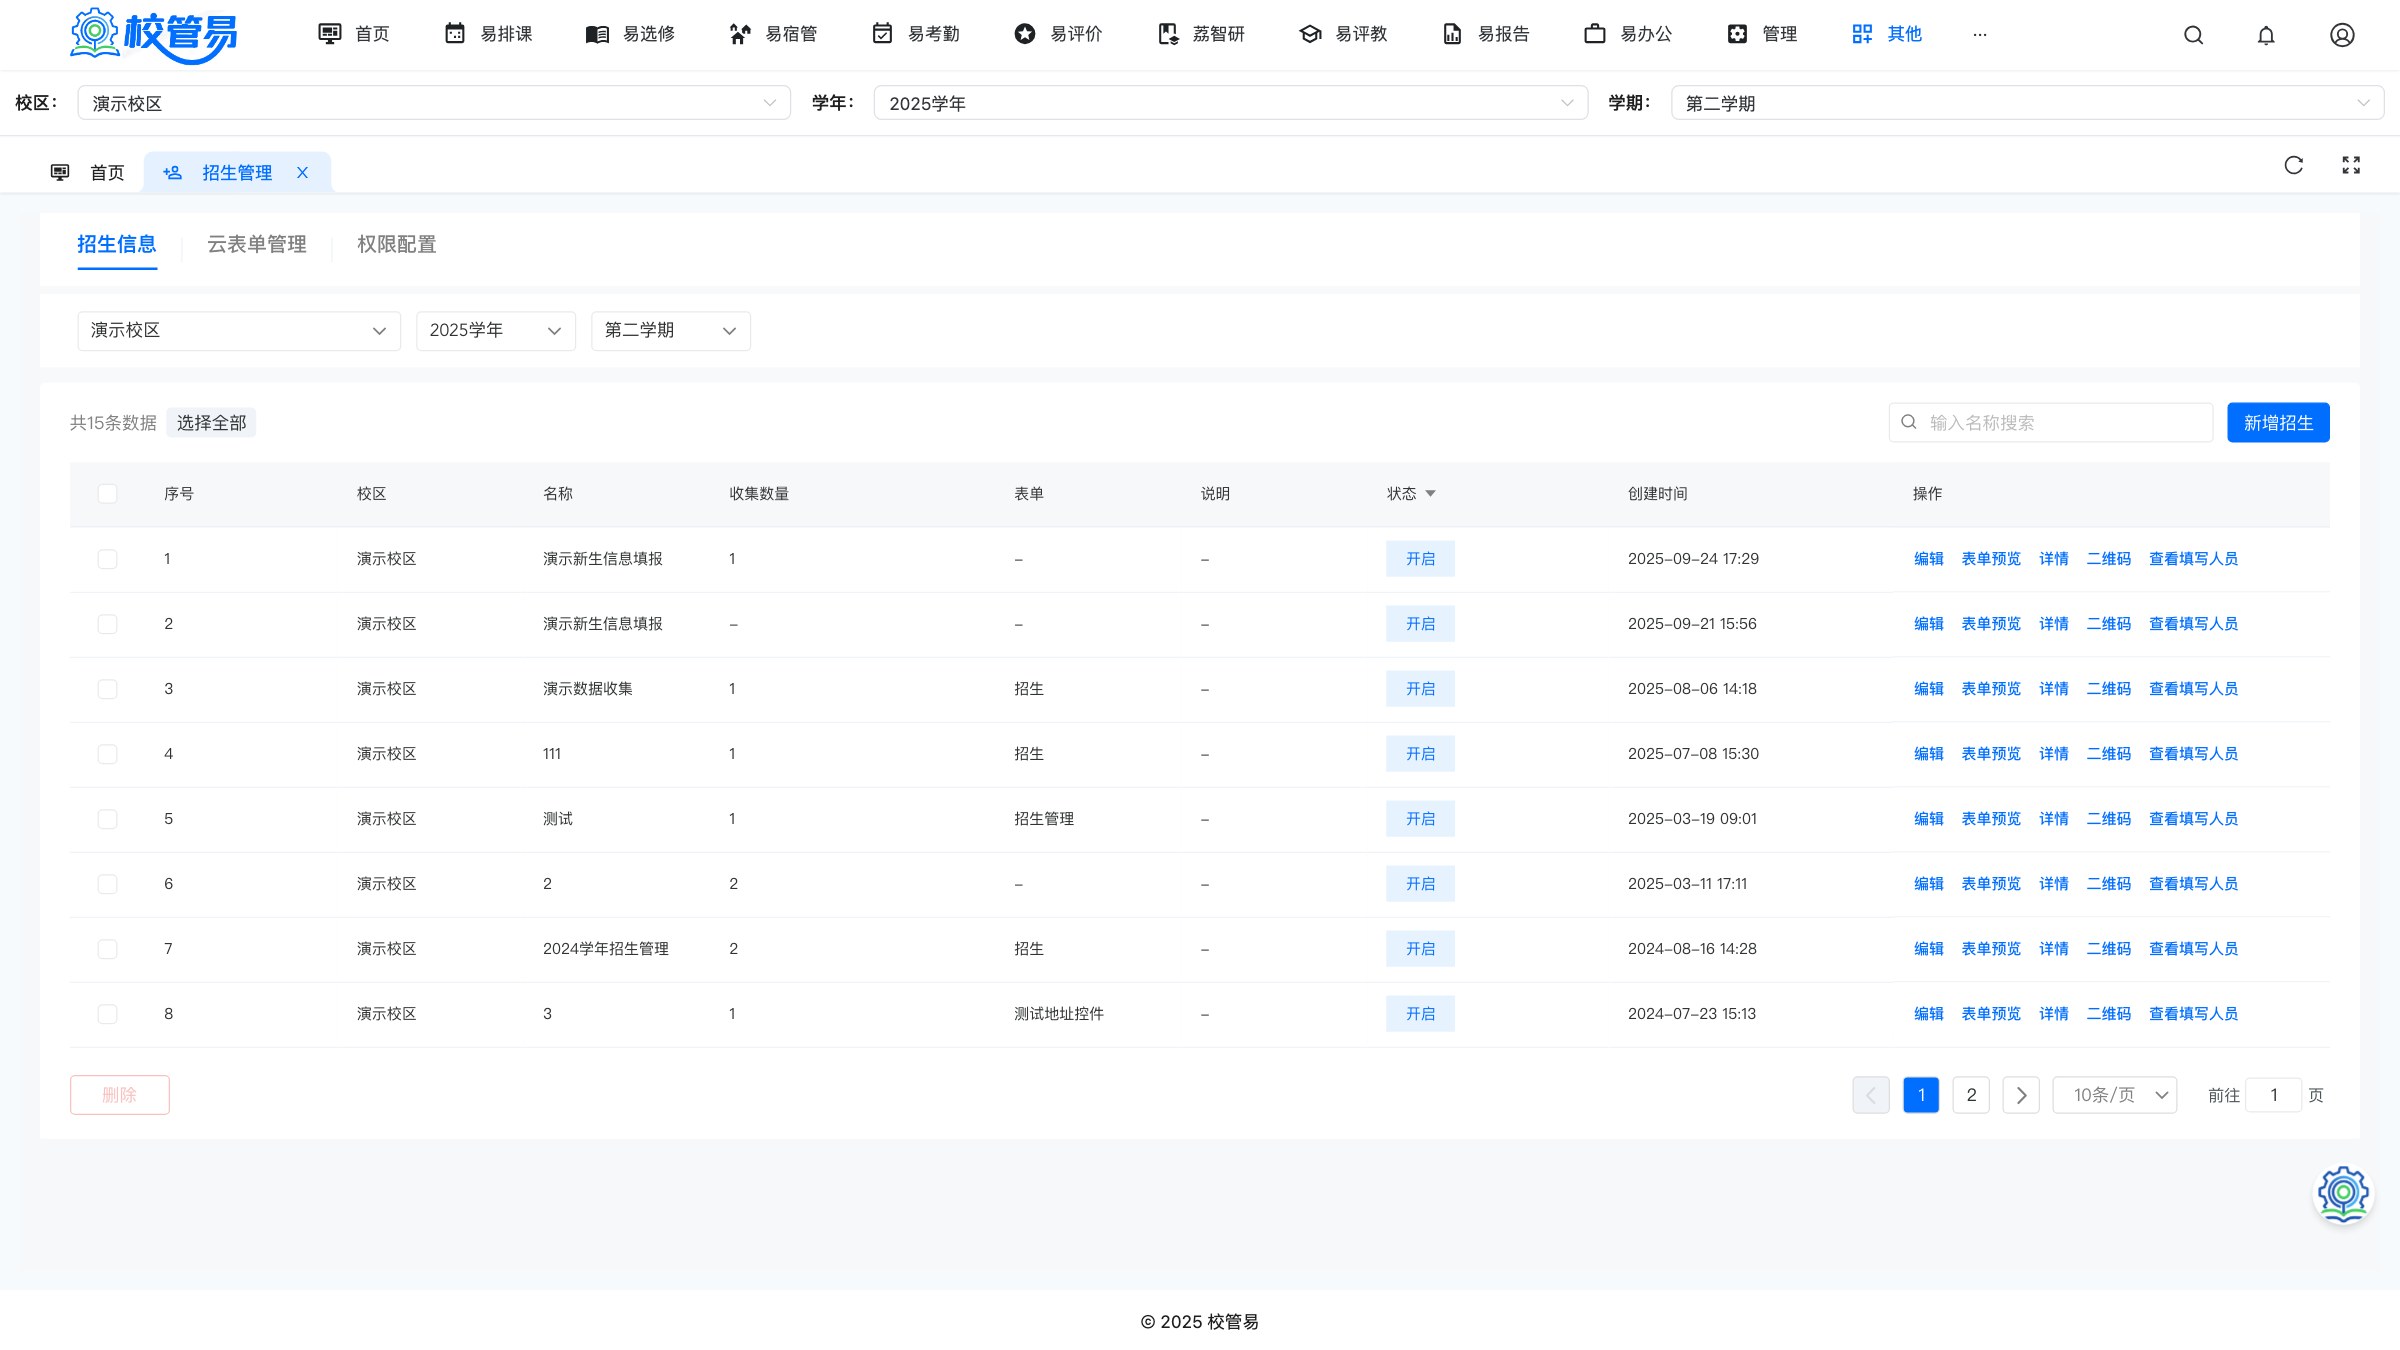This screenshot has height=1350, width=2400.
Task: Toggle fullscreen with the expand icon
Action: 2351,165
